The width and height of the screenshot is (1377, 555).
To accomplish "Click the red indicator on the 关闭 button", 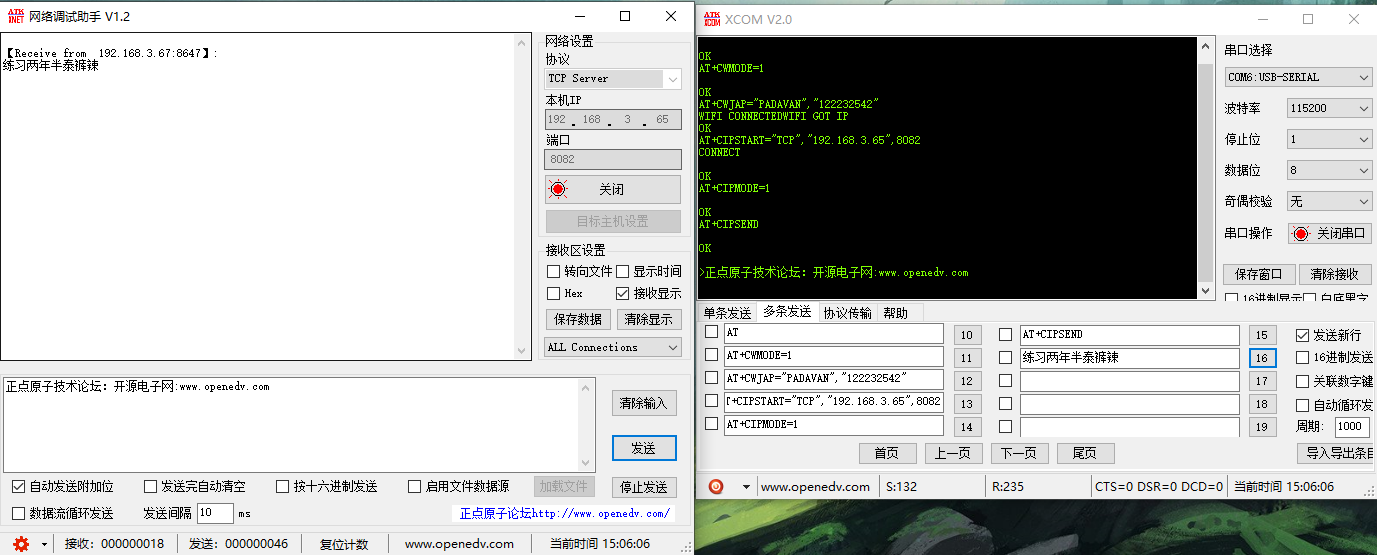I will 558,189.
